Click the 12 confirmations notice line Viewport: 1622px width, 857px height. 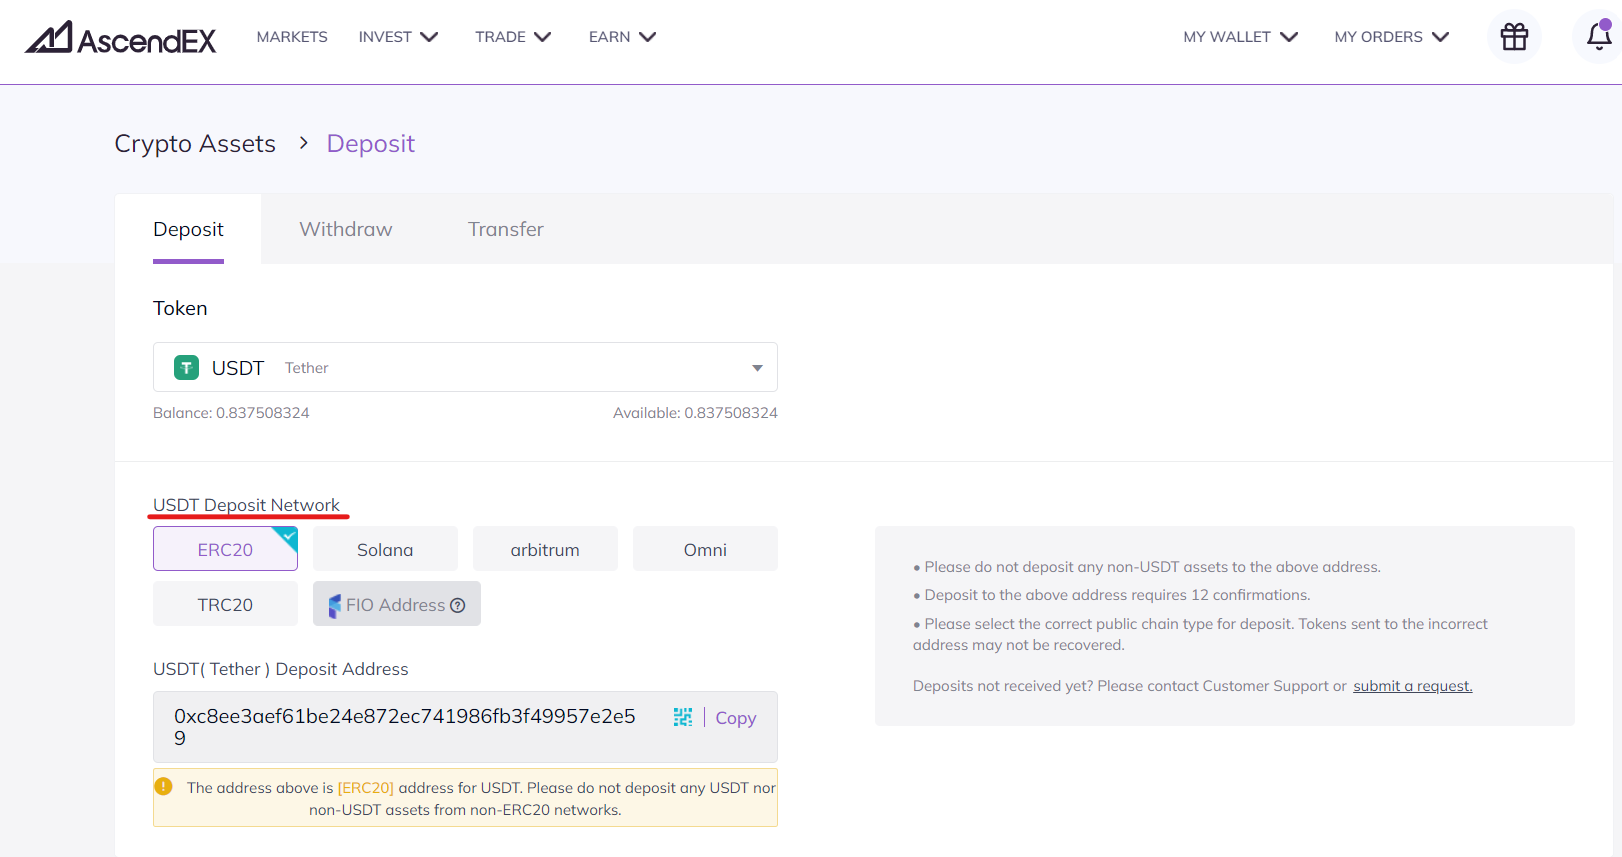point(1112,595)
